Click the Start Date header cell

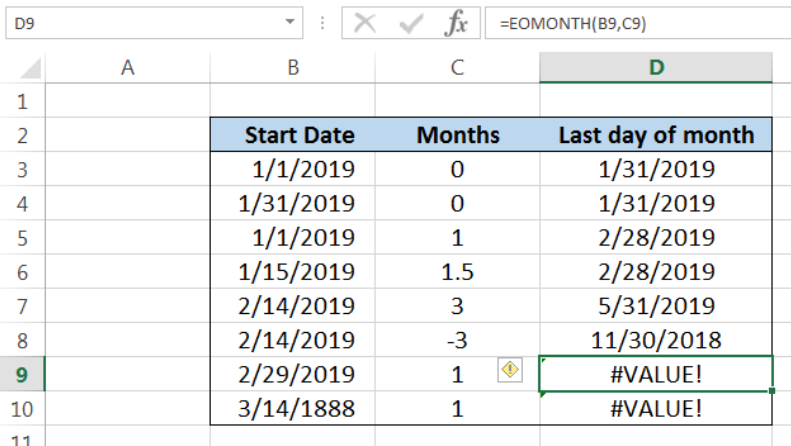coord(292,136)
